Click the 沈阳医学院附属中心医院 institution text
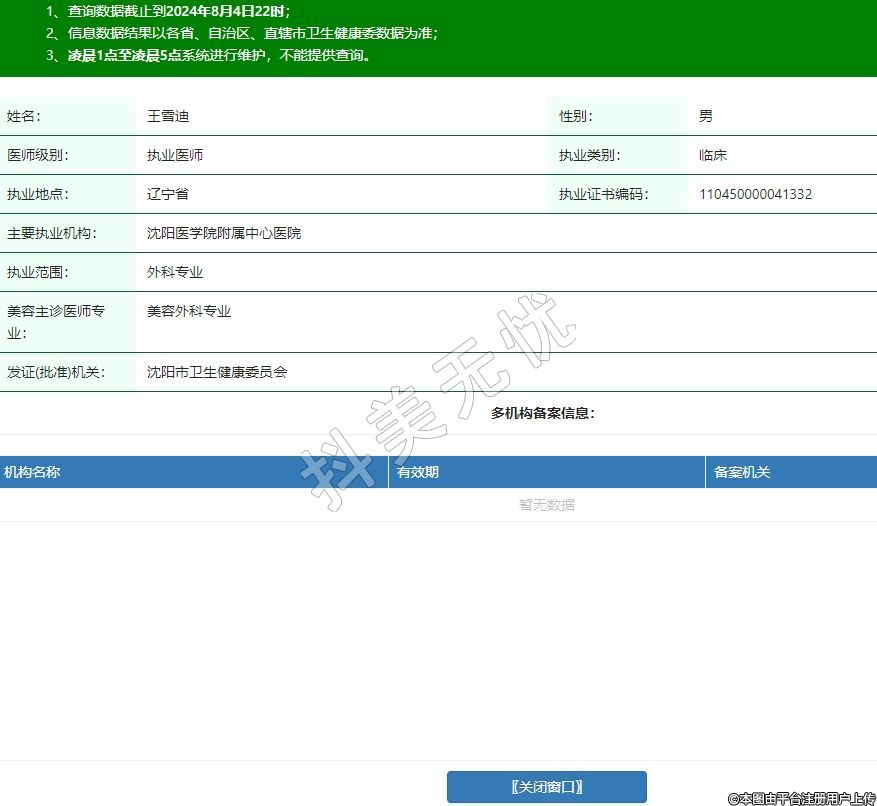The width and height of the screenshot is (877, 806). (224, 233)
